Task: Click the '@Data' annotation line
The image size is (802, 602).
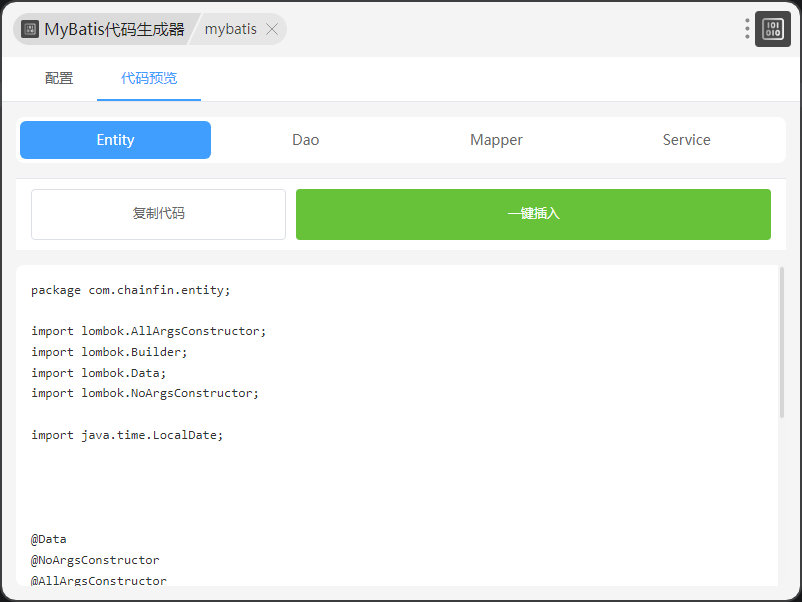Action: 49,539
